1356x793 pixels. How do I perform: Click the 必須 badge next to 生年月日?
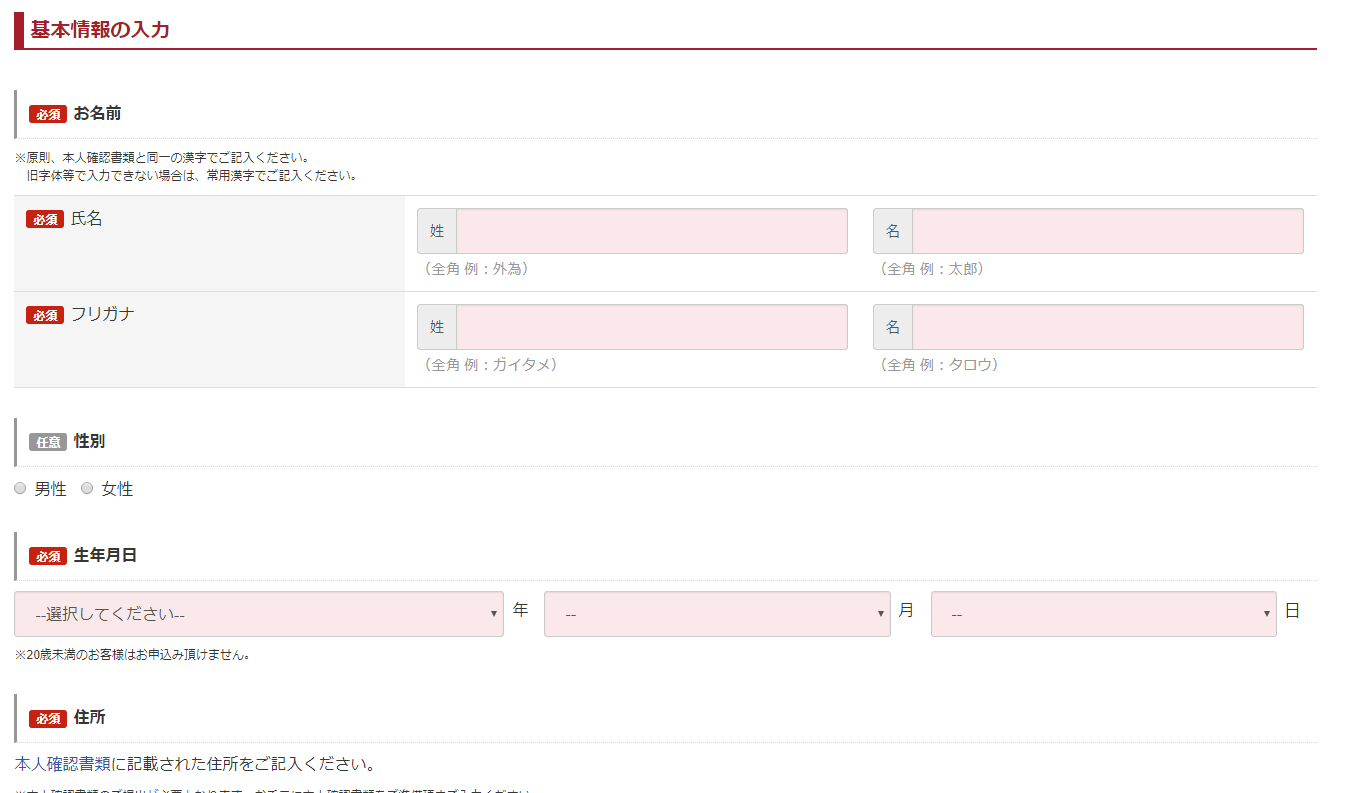48,557
